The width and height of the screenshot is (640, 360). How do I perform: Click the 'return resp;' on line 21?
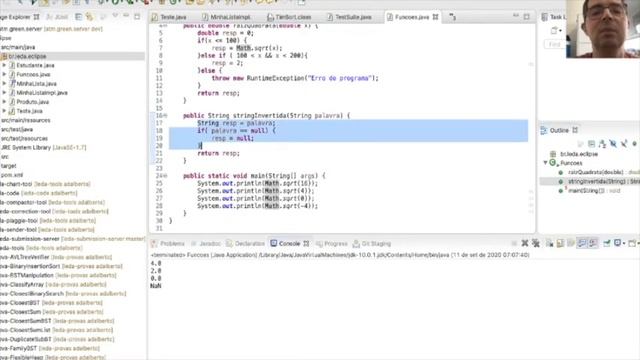click(x=218, y=153)
